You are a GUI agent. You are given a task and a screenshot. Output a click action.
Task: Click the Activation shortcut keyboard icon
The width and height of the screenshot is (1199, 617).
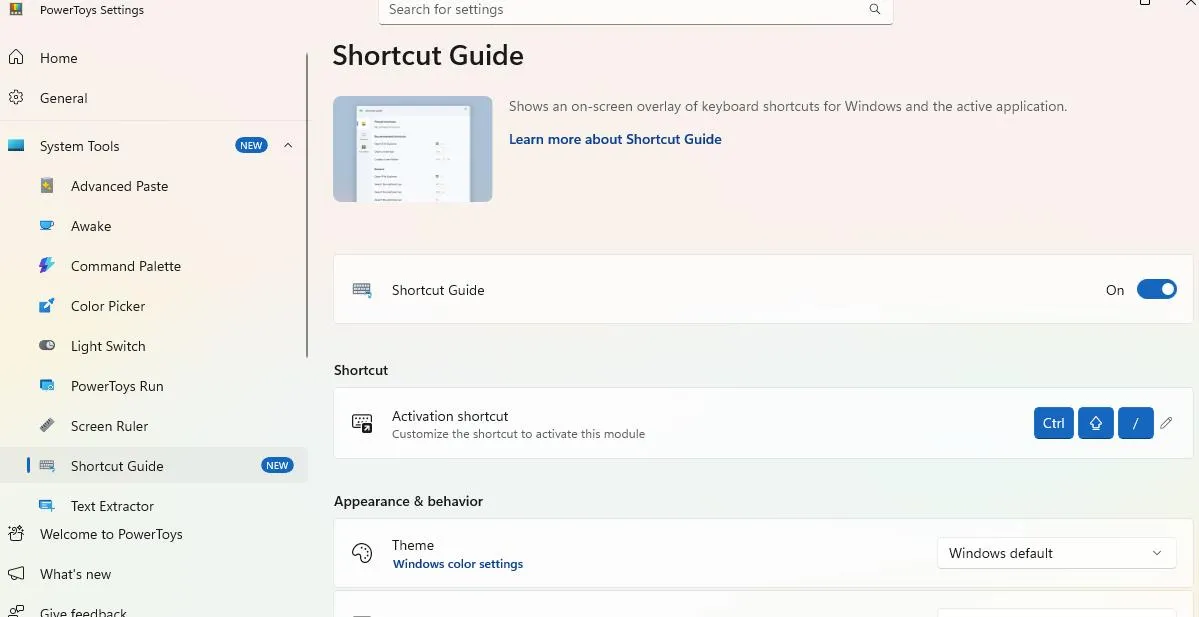click(362, 423)
